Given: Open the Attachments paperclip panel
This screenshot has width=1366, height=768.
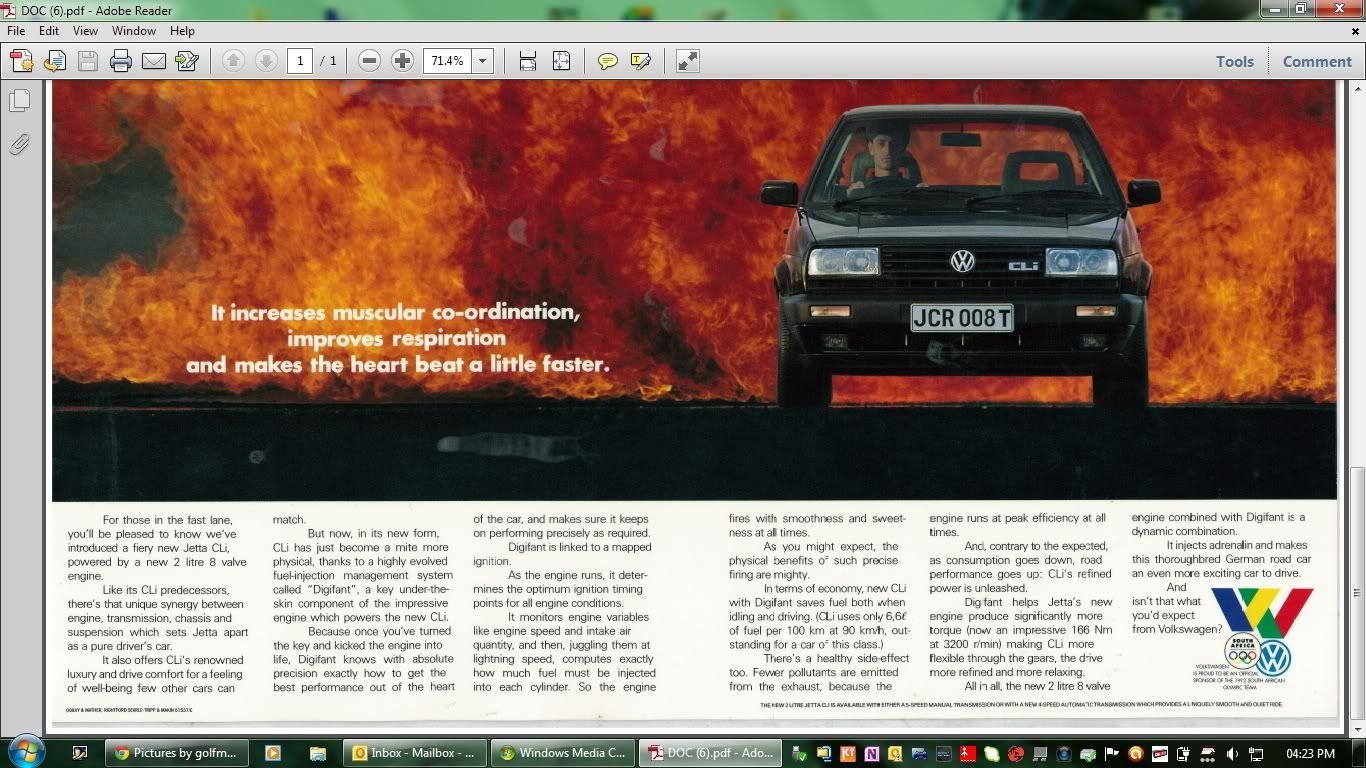Looking at the screenshot, I should click(19, 144).
